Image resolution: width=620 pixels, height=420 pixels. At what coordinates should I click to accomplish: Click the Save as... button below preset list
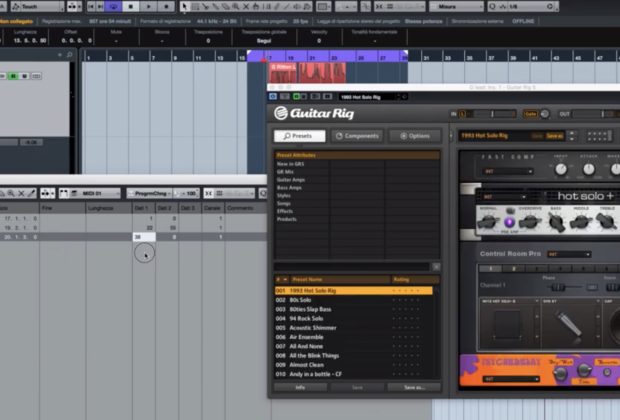[x=414, y=388]
